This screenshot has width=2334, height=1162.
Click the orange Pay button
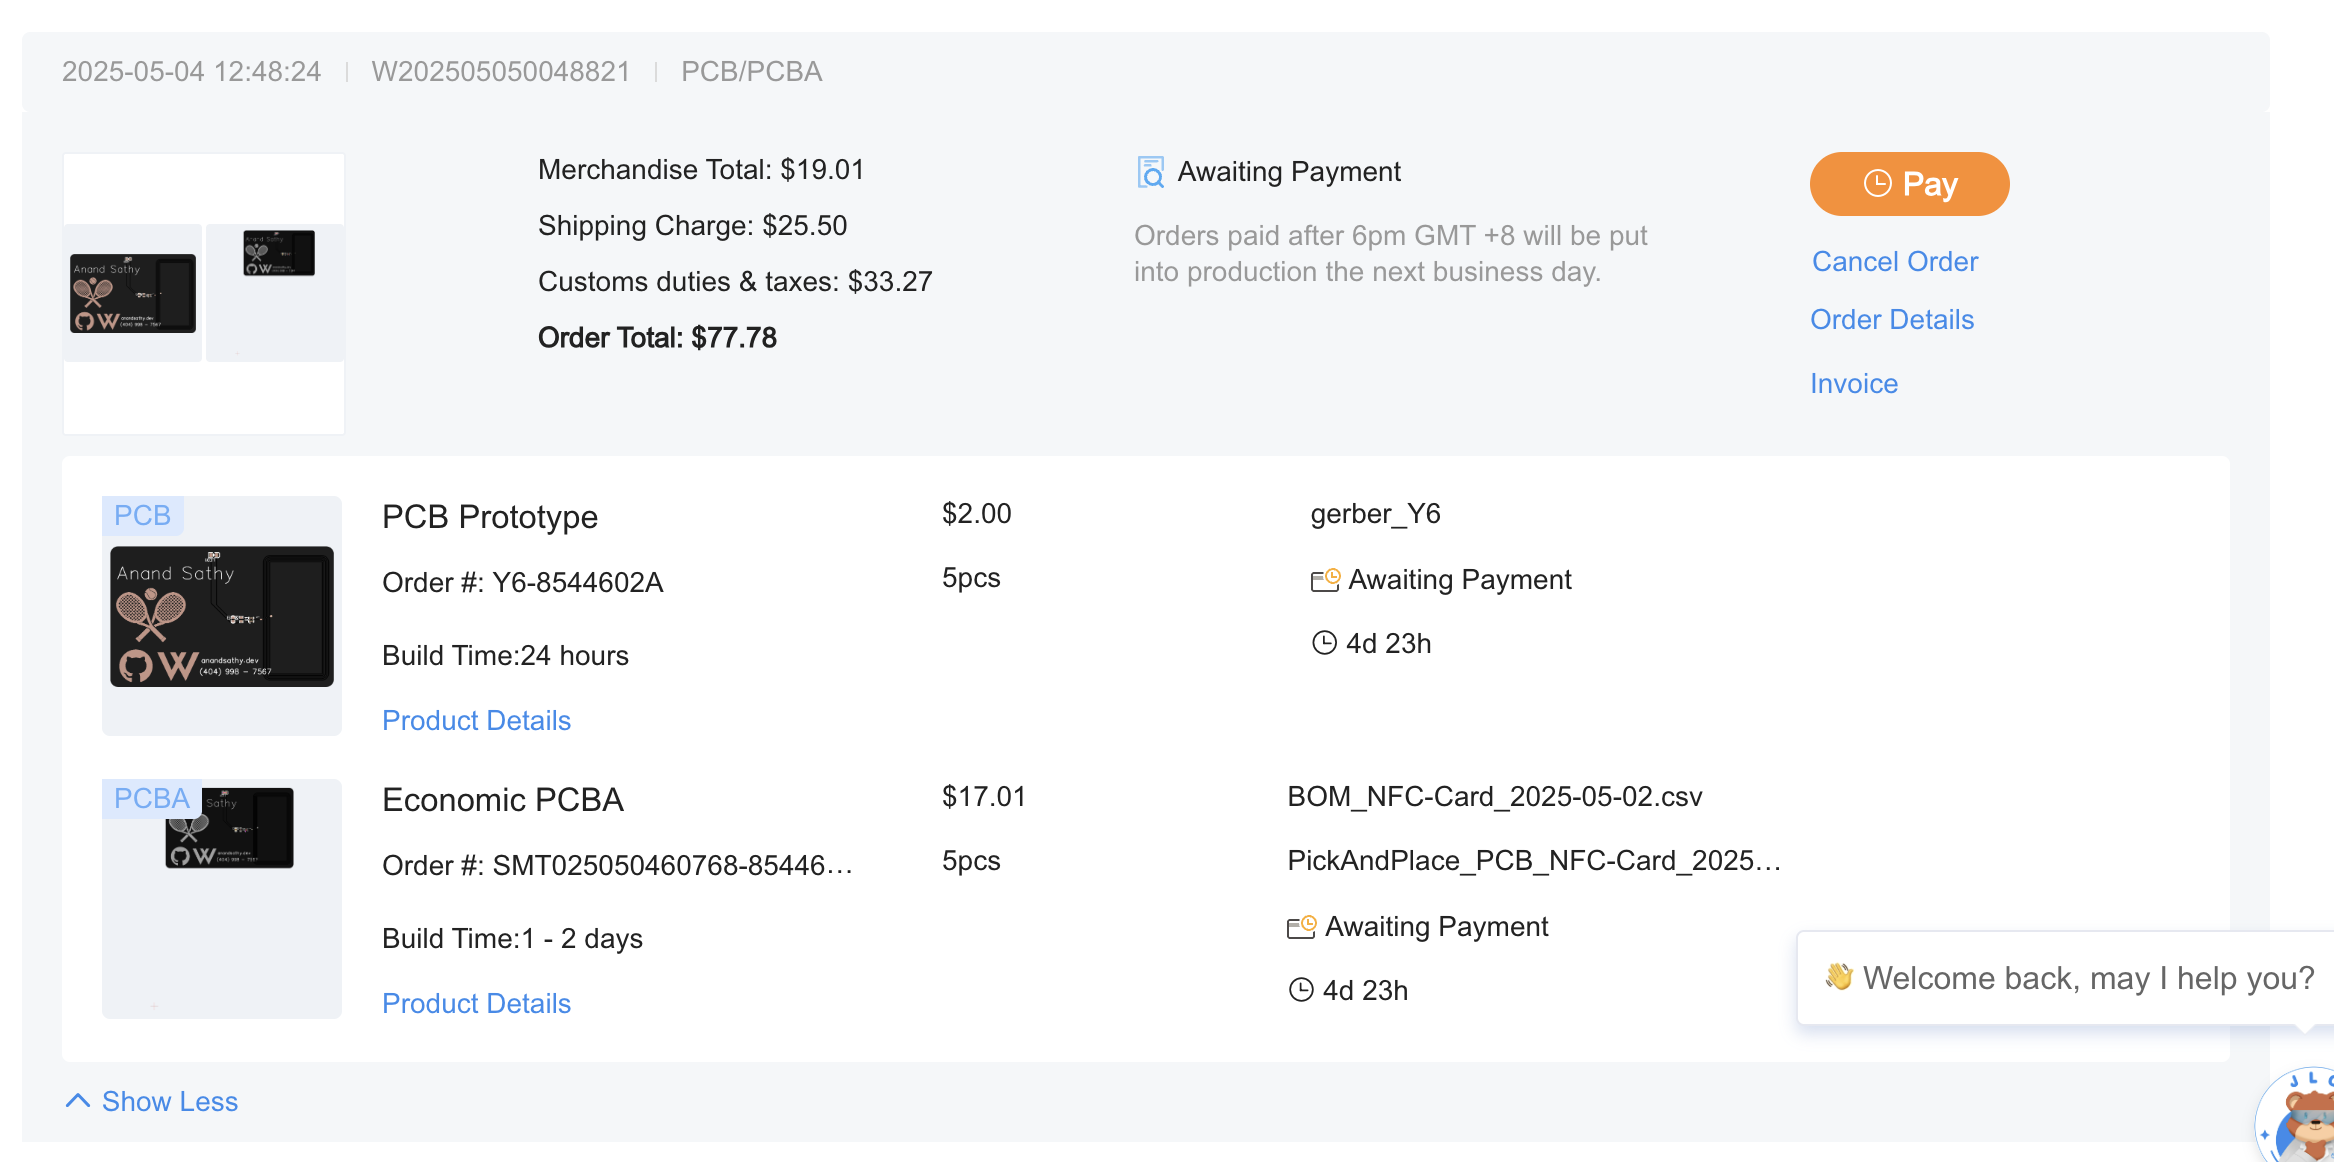click(1908, 184)
